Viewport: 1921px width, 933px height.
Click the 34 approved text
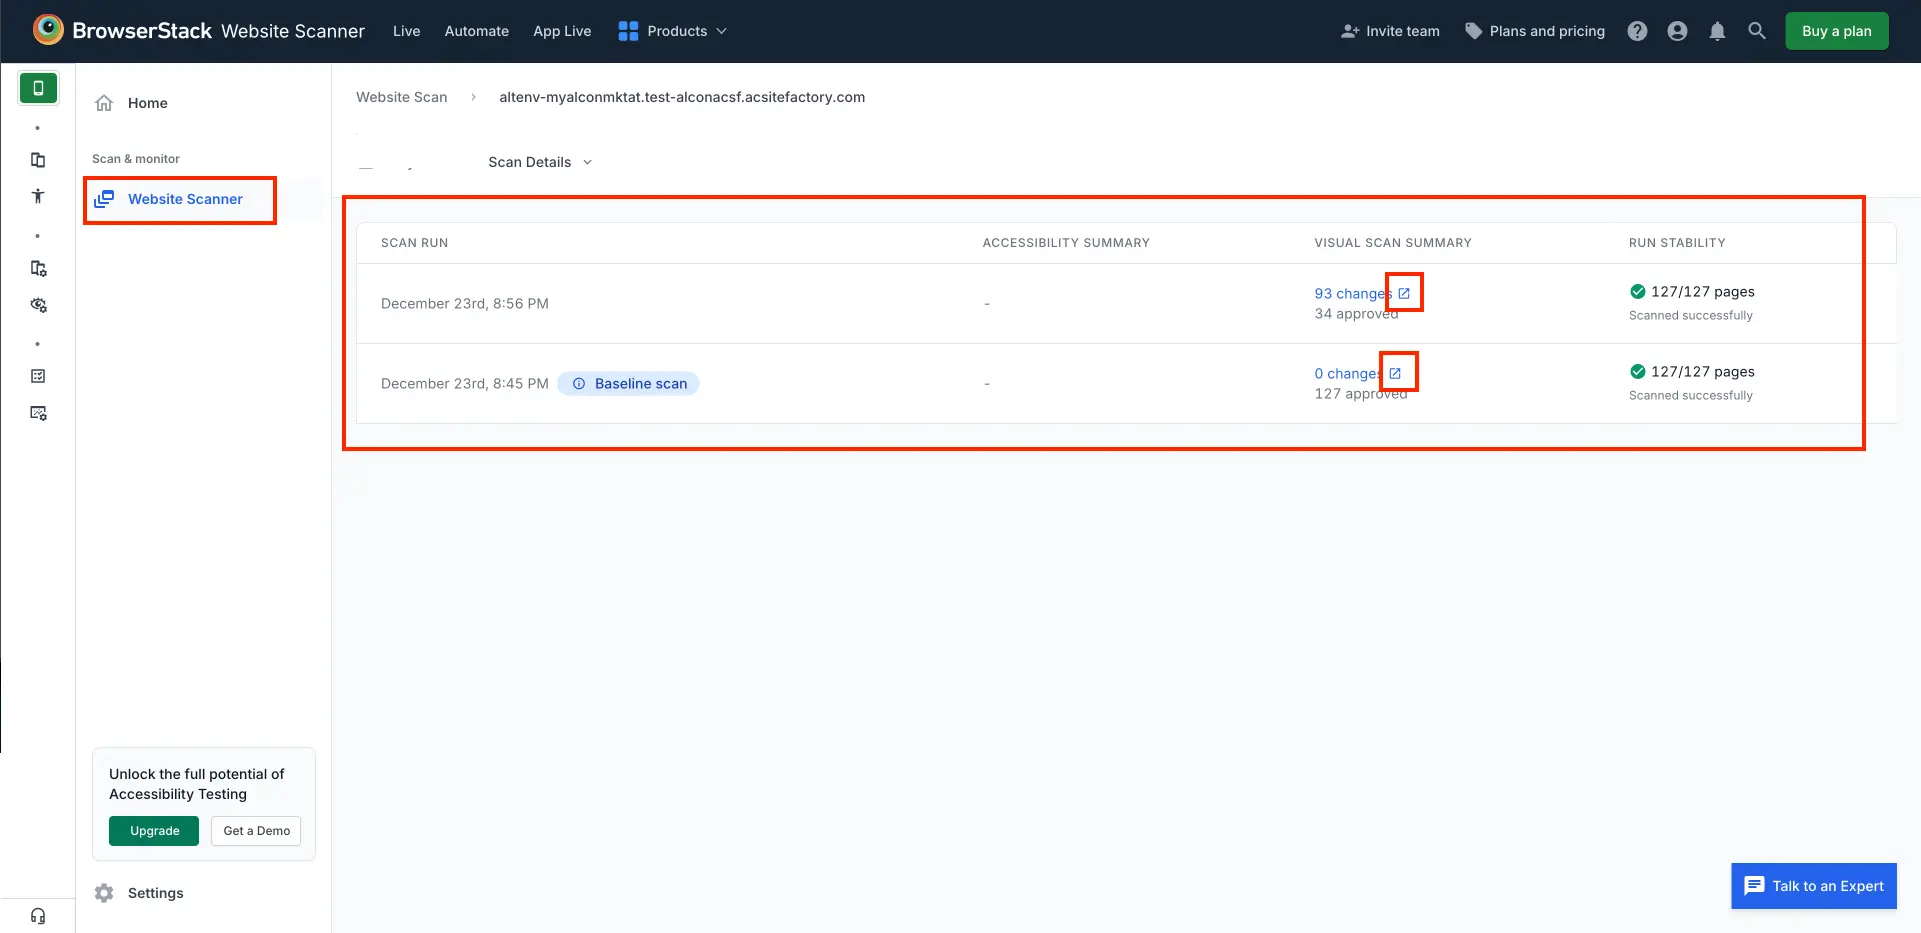1356,314
